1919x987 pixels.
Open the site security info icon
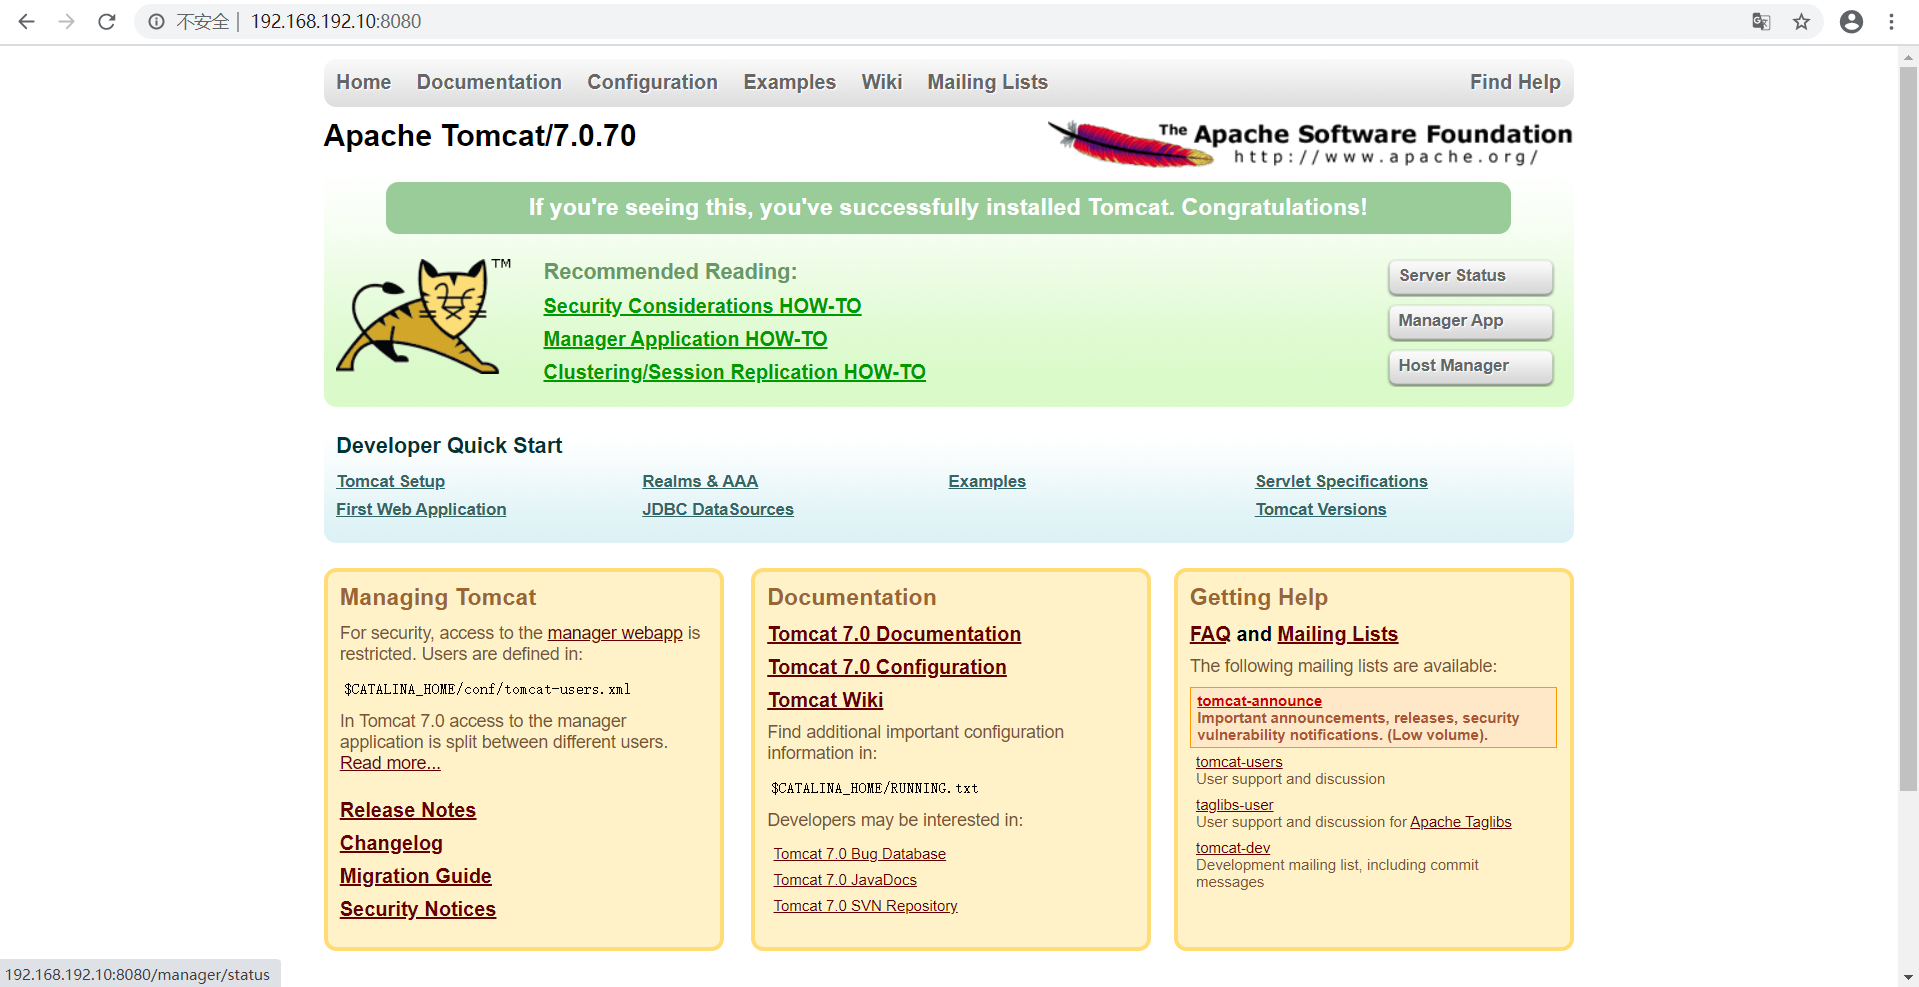pyautogui.click(x=156, y=21)
